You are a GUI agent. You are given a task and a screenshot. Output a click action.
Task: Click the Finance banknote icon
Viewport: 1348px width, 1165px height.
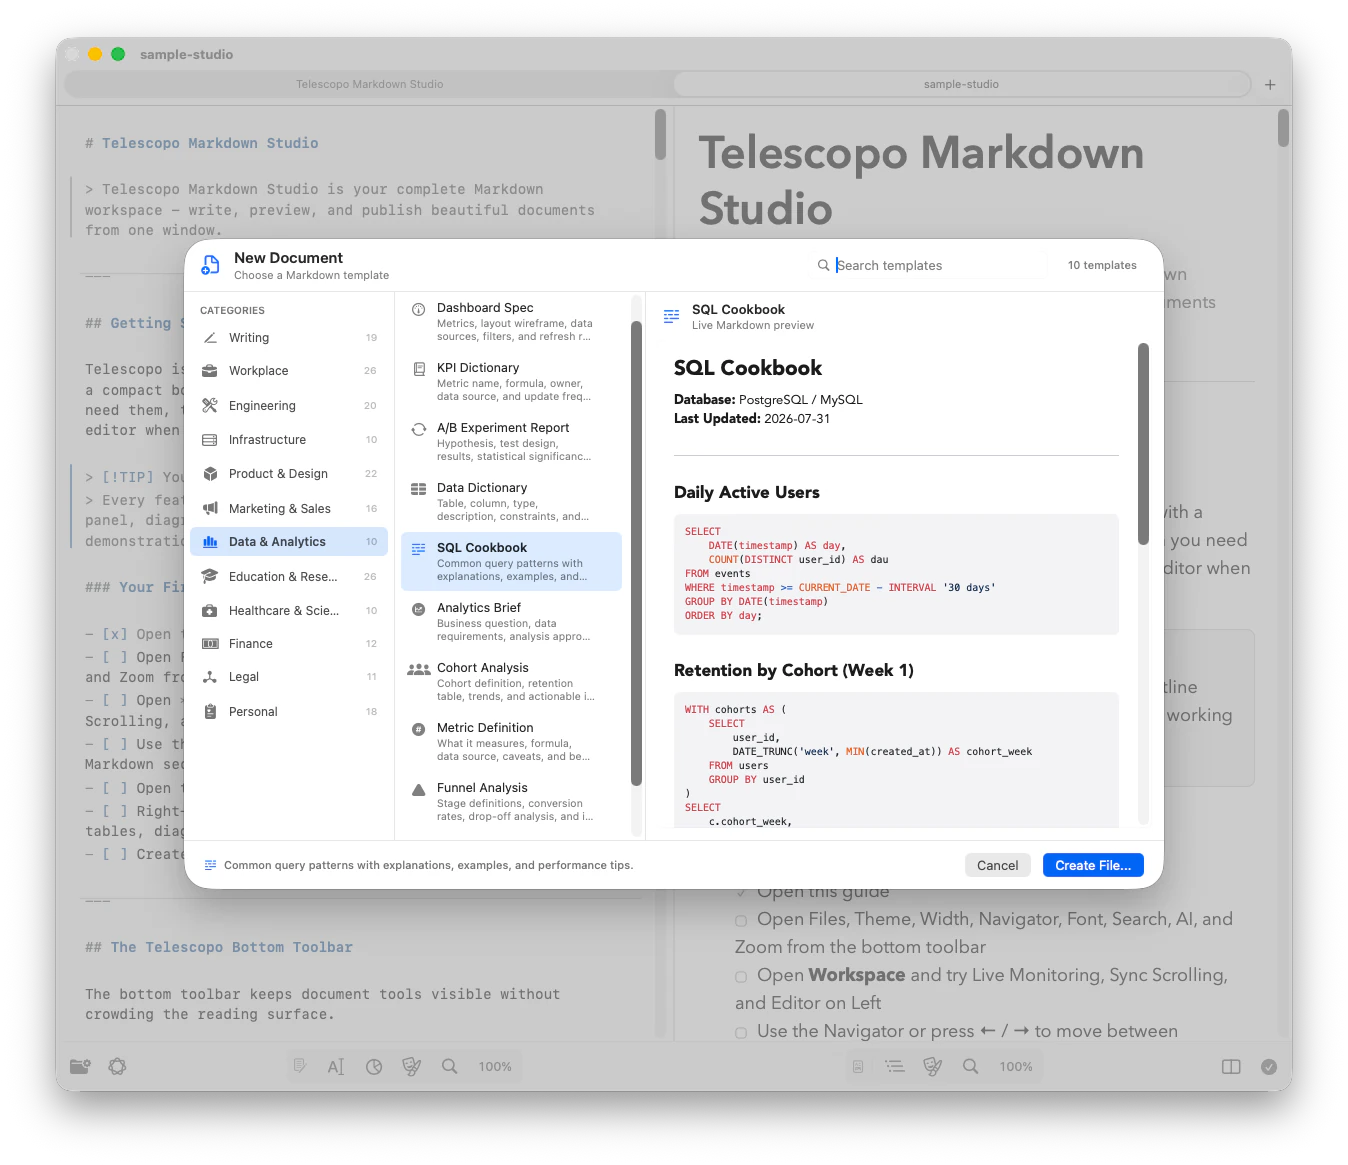tap(210, 644)
